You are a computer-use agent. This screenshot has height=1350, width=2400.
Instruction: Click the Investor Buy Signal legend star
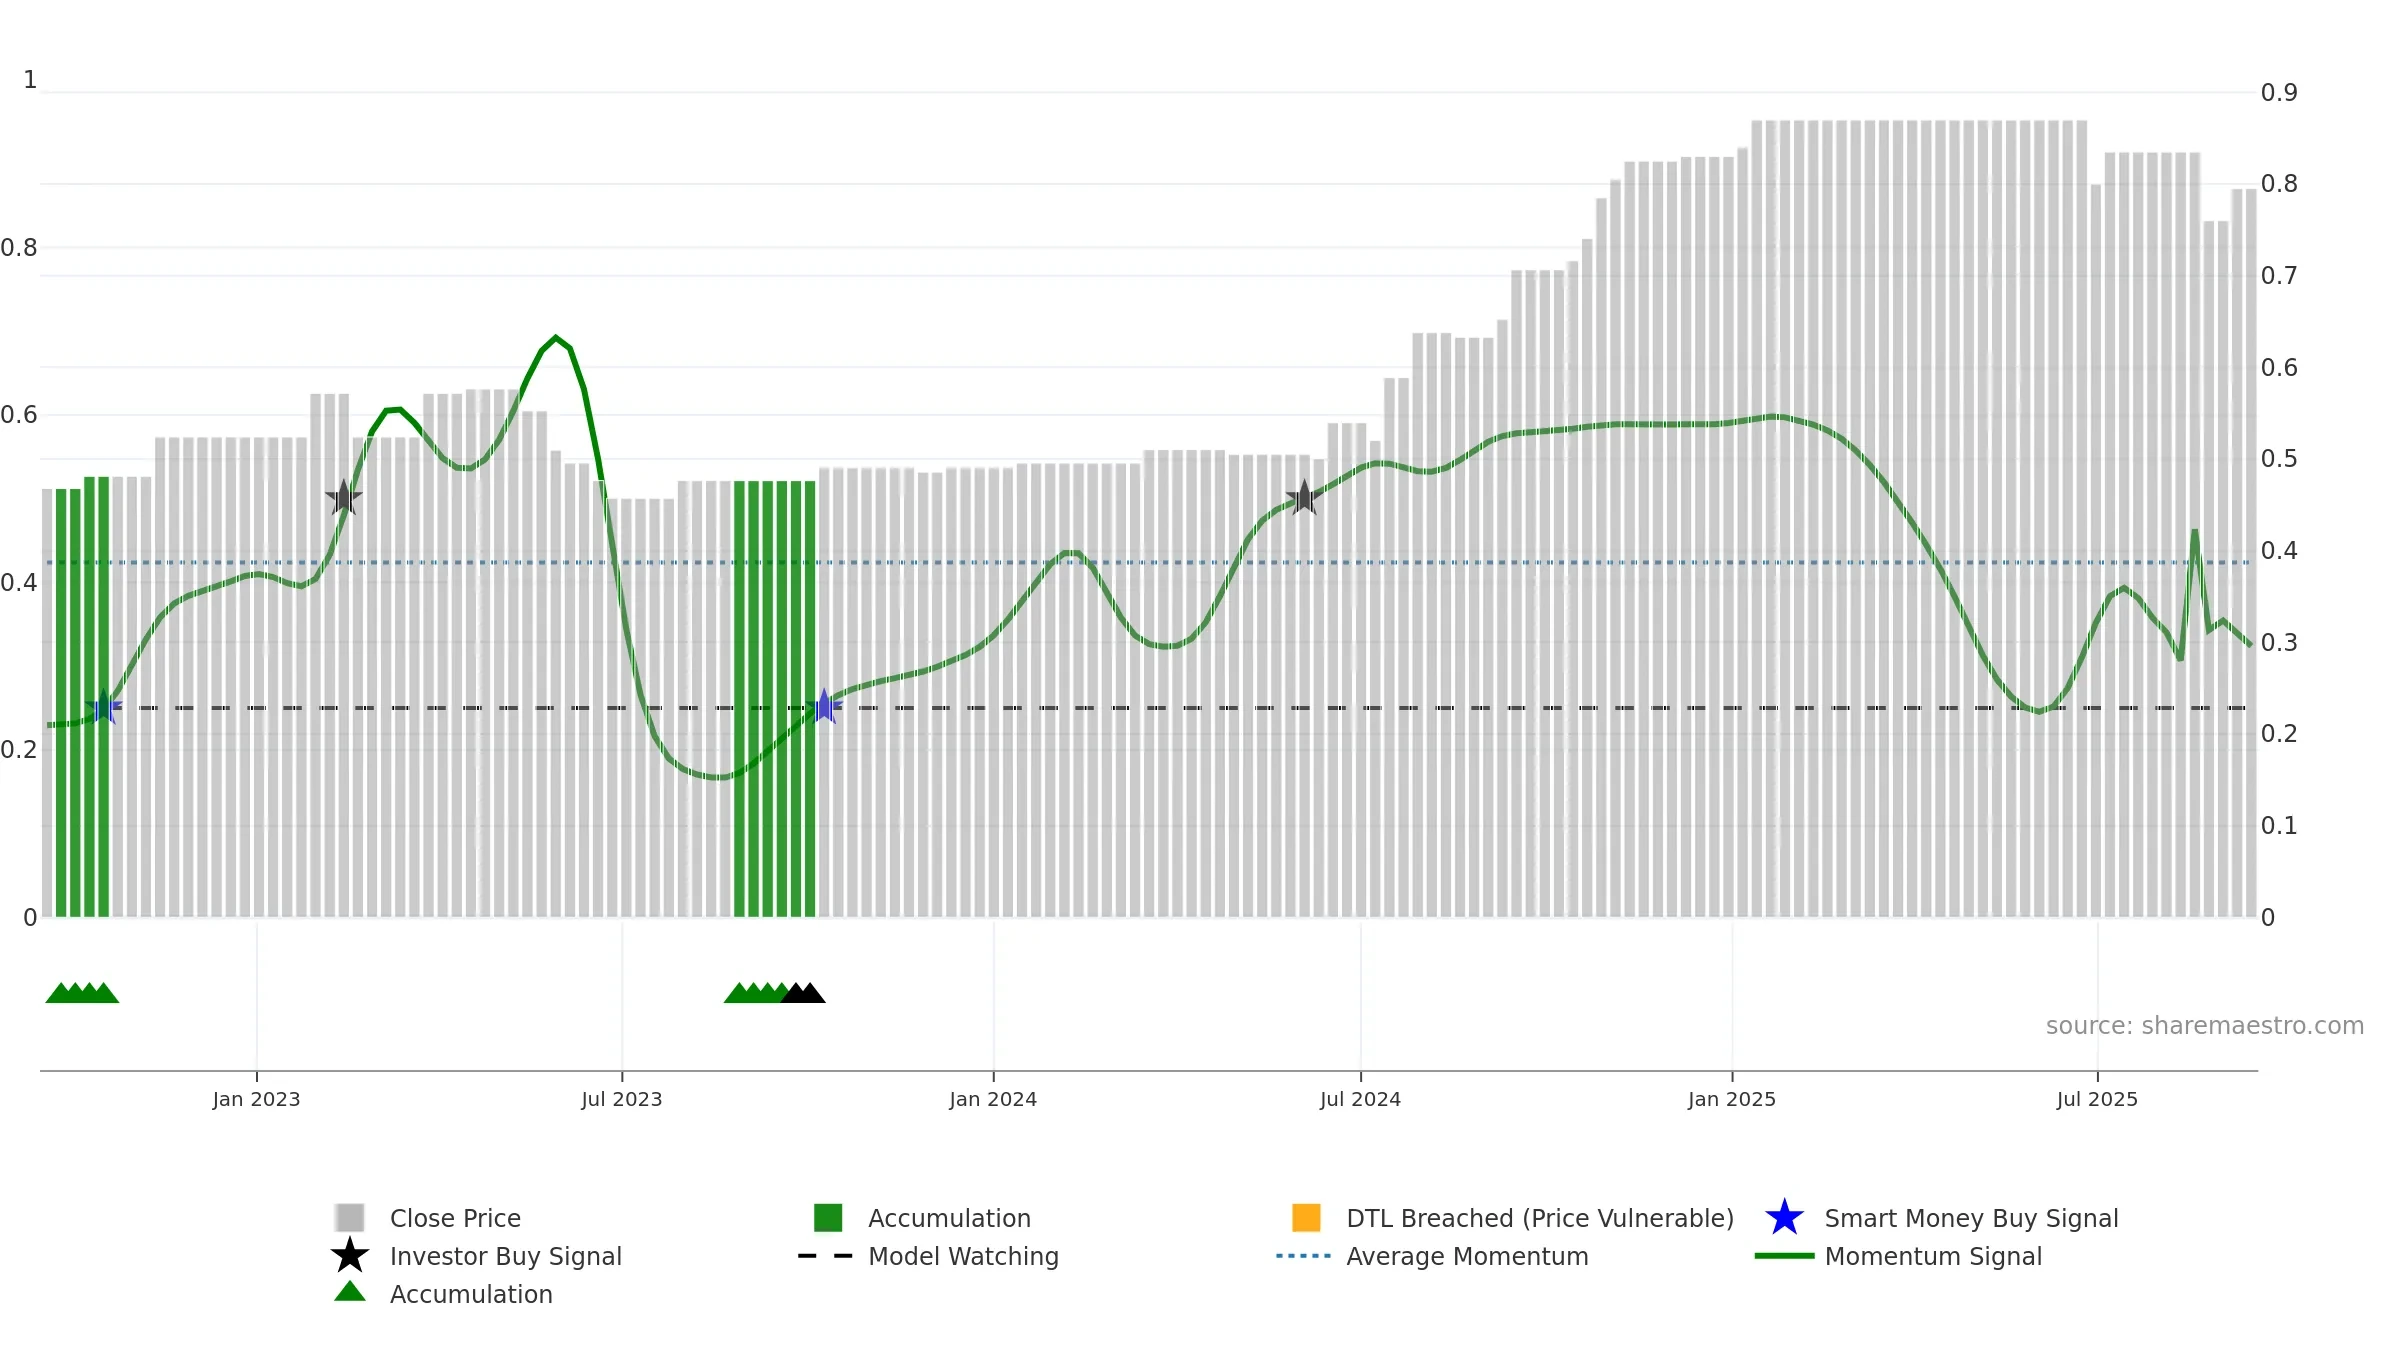[350, 1256]
